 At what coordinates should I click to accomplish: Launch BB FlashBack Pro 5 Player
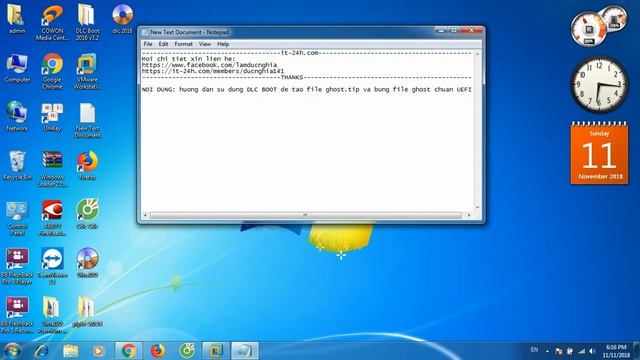point(17,266)
